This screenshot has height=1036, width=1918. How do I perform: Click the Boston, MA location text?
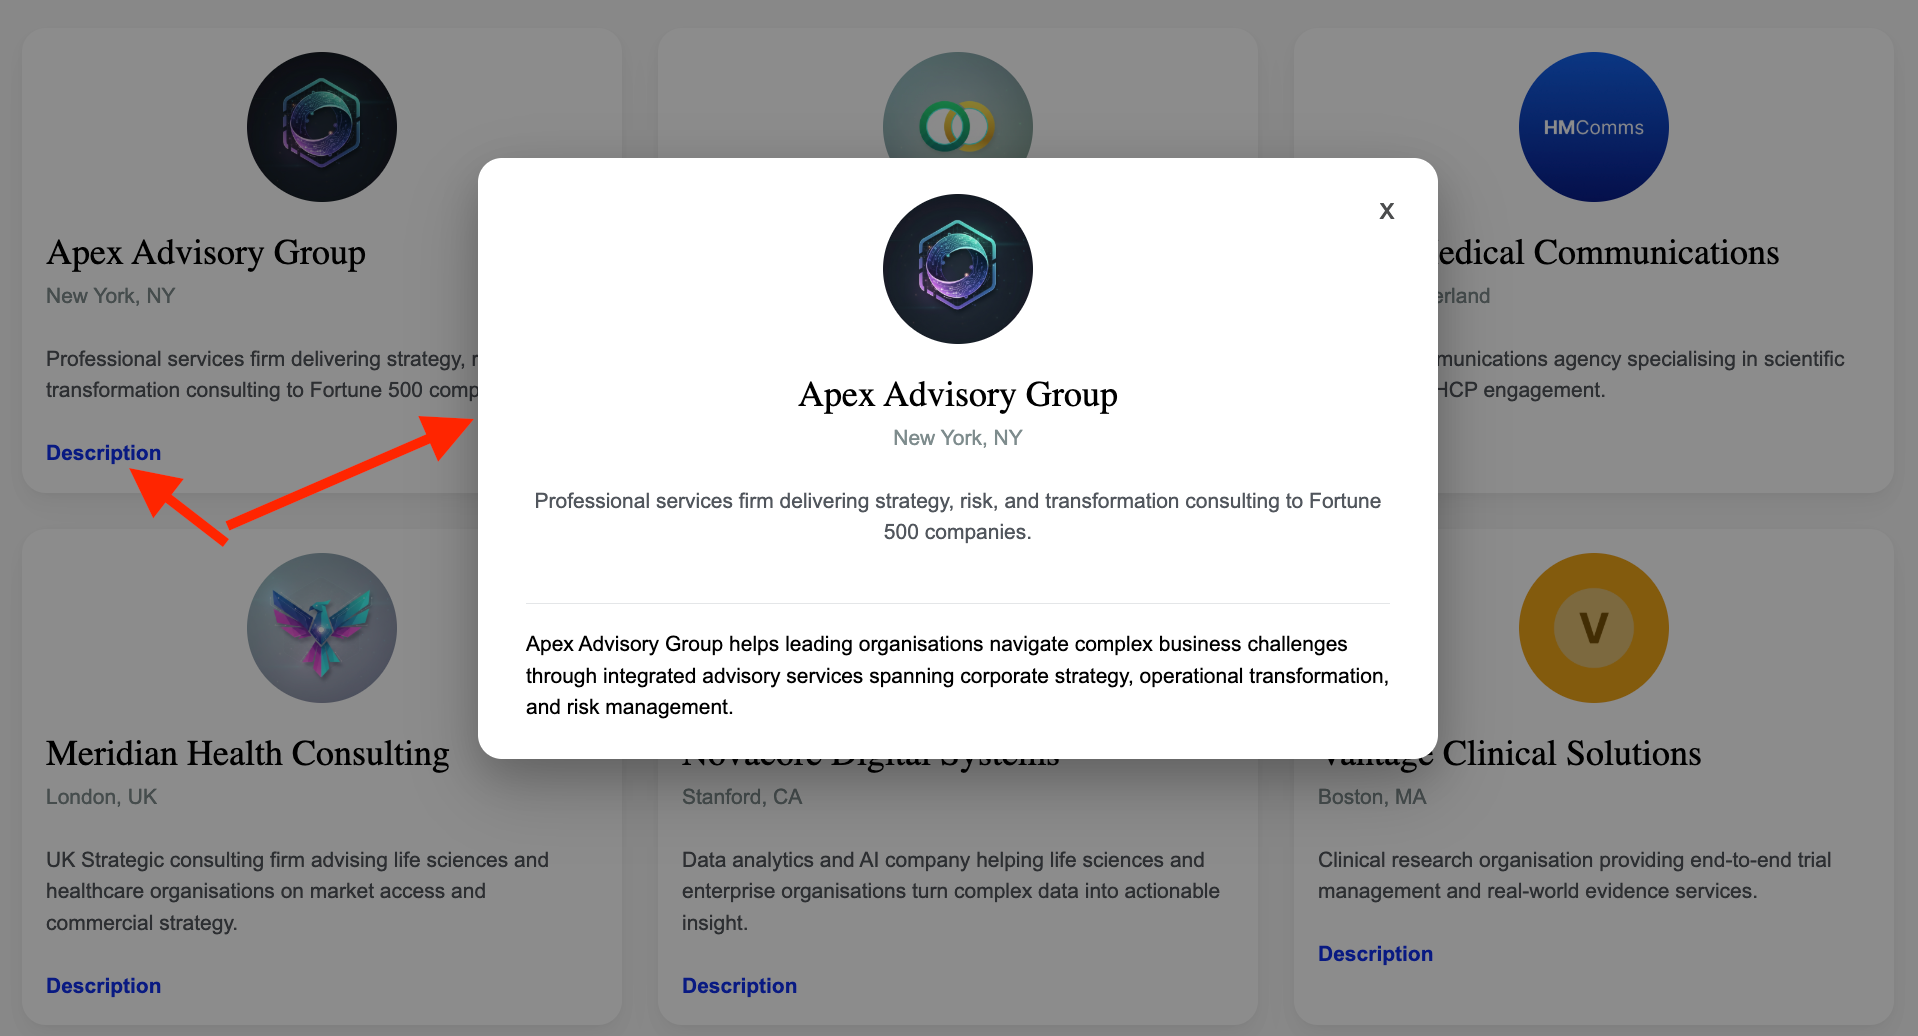coord(1372,797)
